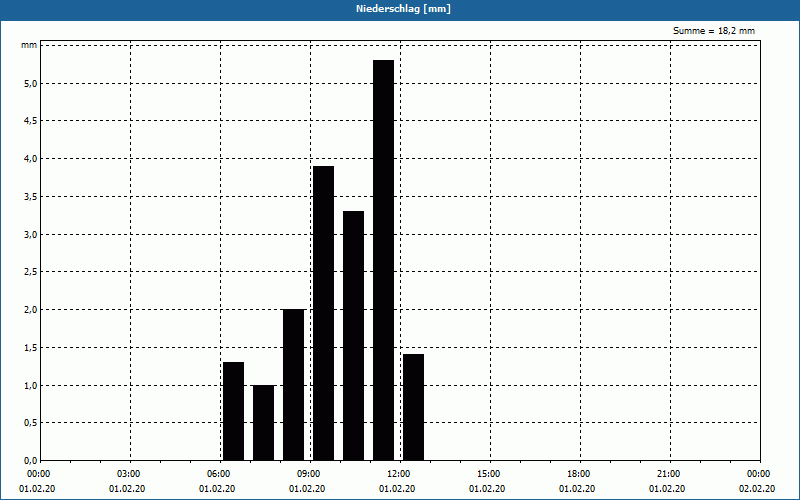Viewport: 800px width, 500px height.
Task: Click the 18:00 time label
Action: 581,474
